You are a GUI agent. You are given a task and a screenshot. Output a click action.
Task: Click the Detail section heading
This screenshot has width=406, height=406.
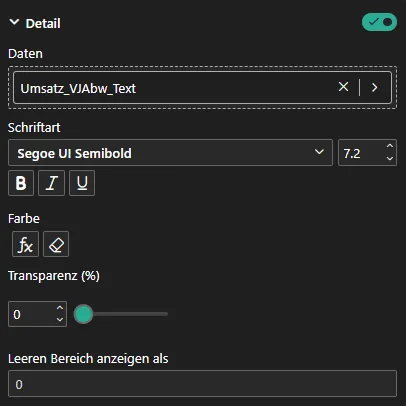(x=43, y=23)
